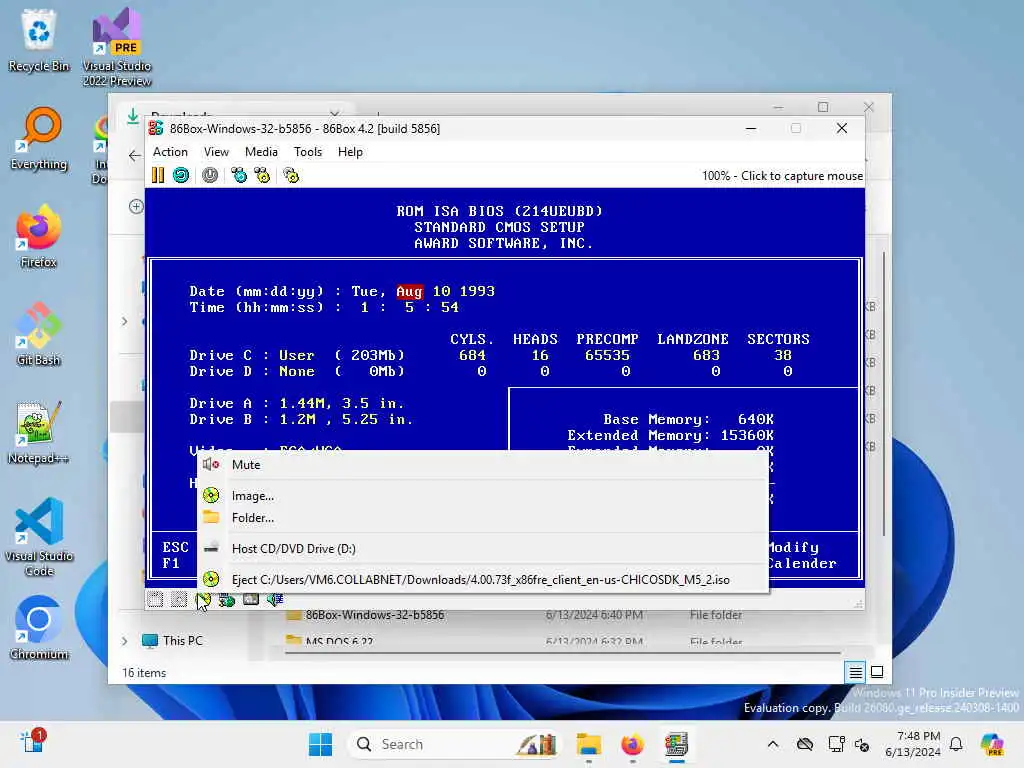Open Firefox from taskbar
1024x768 pixels.
tap(632, 744)
